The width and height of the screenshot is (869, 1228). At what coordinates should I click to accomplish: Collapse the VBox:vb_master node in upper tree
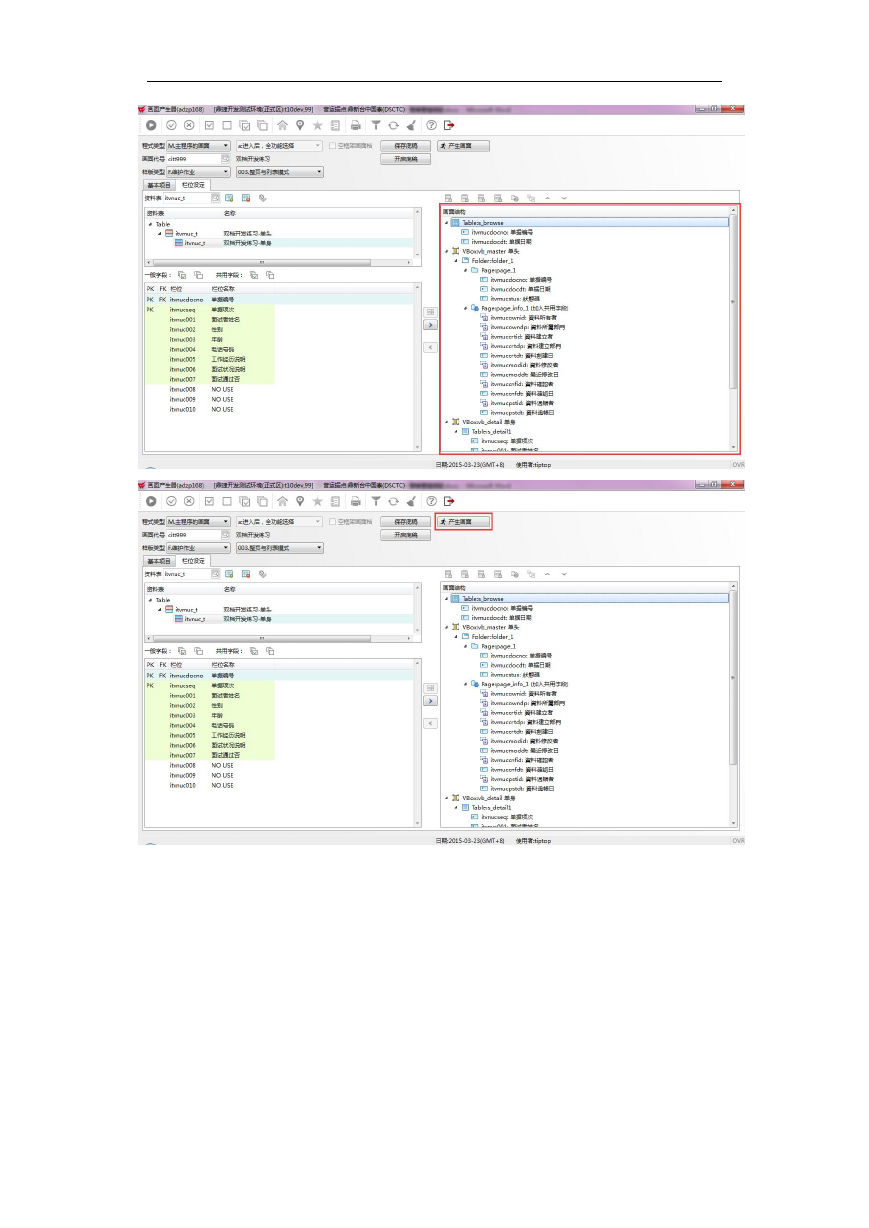click(x=446, y=251)
